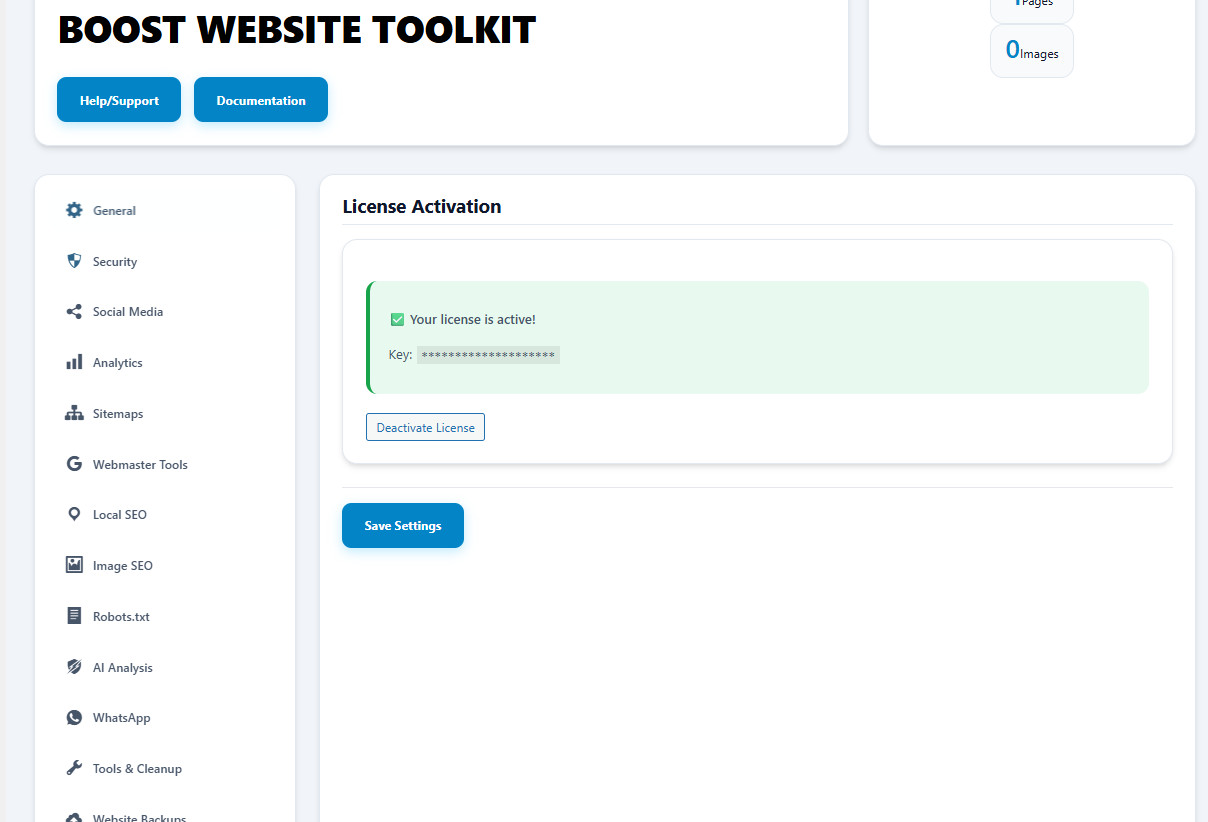Select the Social Media share icon

tap(74, 312)
